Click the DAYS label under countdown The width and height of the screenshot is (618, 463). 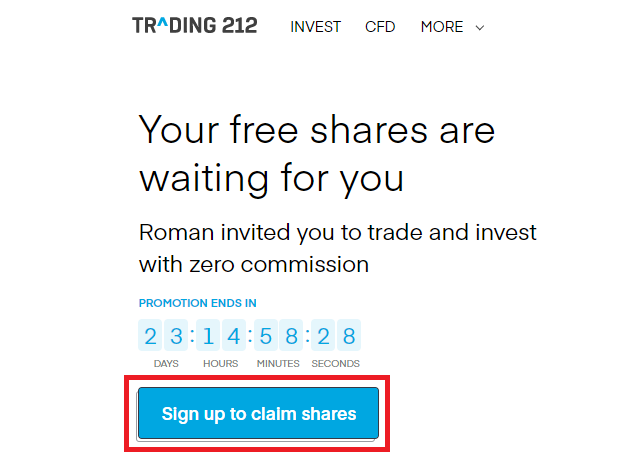pos(166,363)
